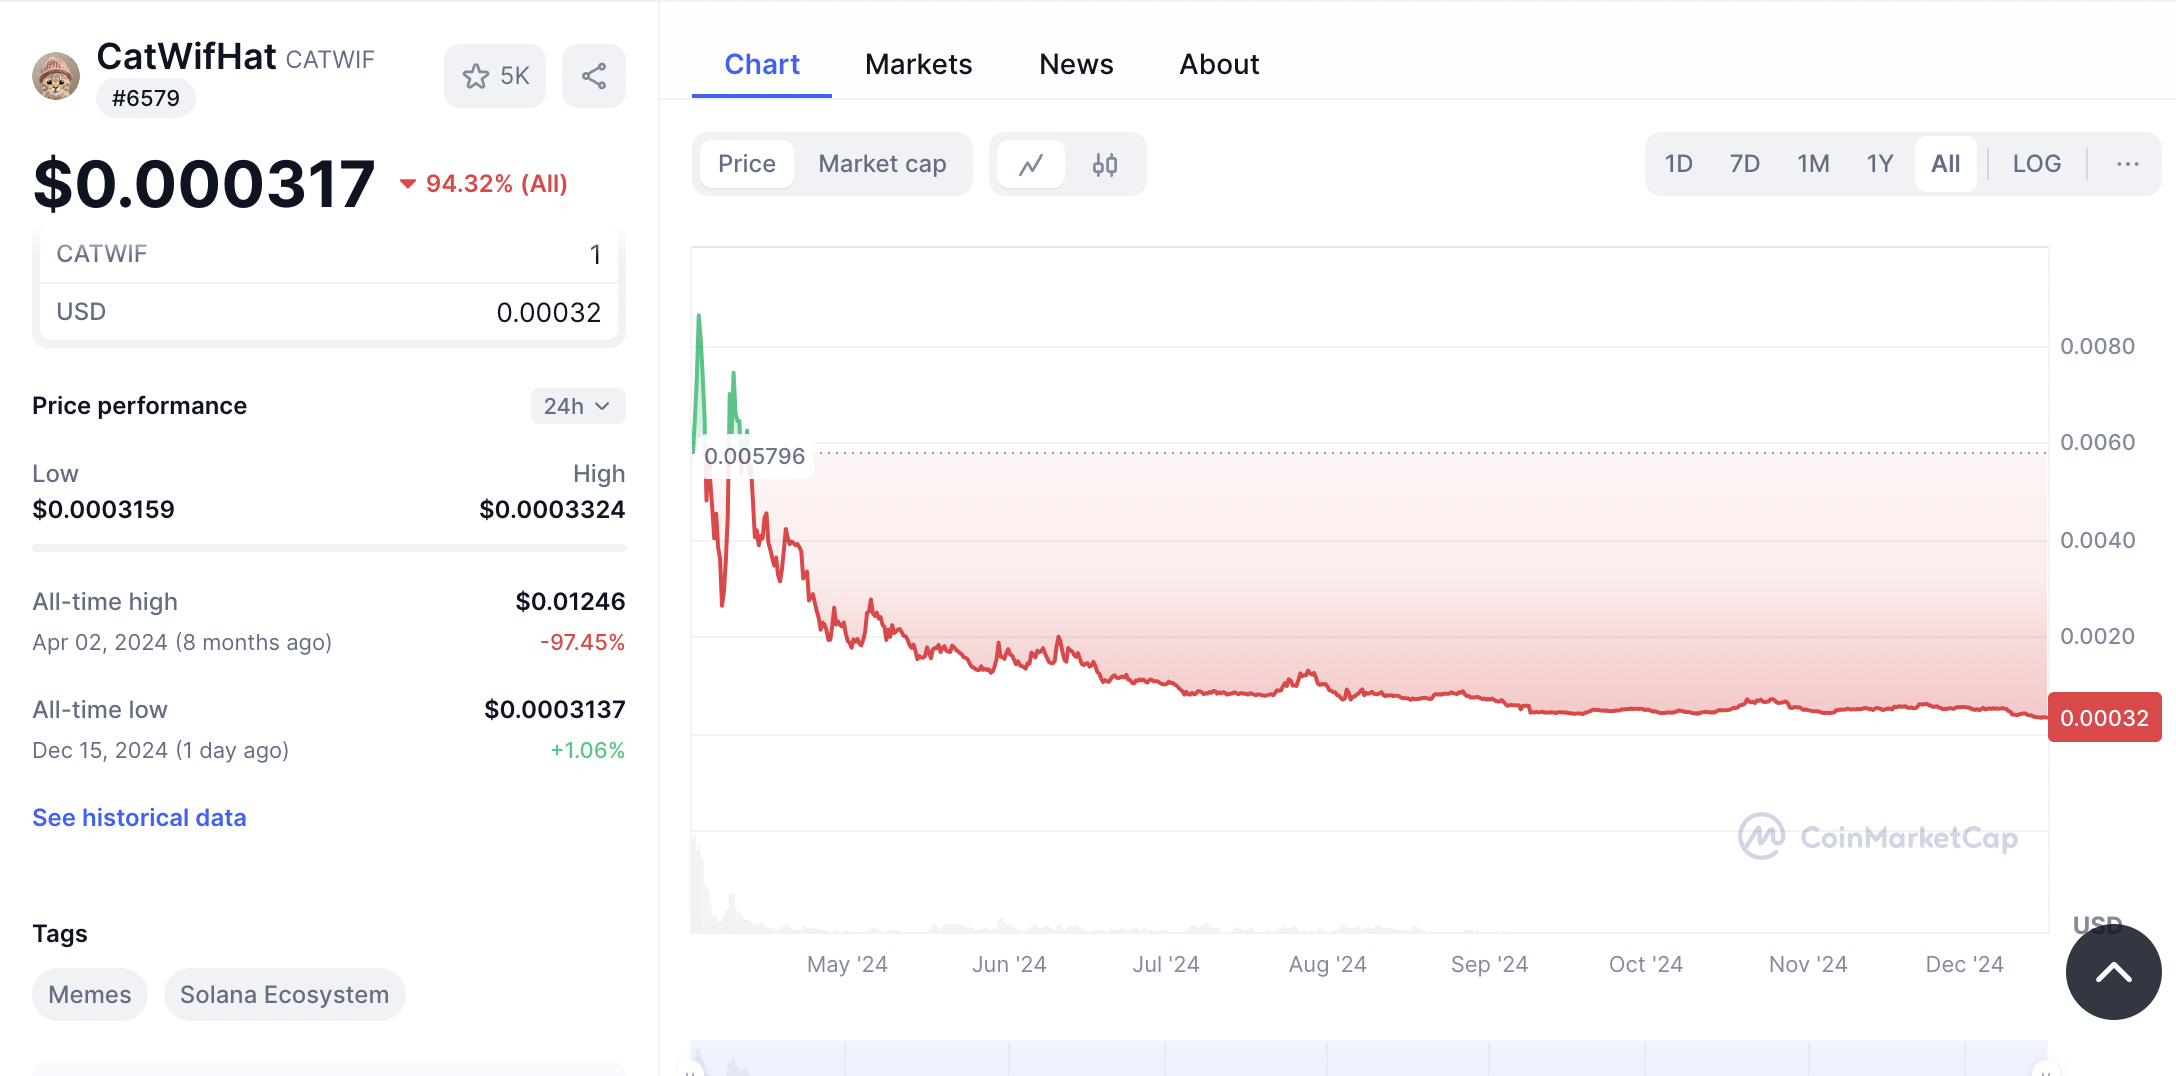Open the 24h price performance dropdown
This screenshot has height=1076, width=2176.
click(x=578, y=406)
